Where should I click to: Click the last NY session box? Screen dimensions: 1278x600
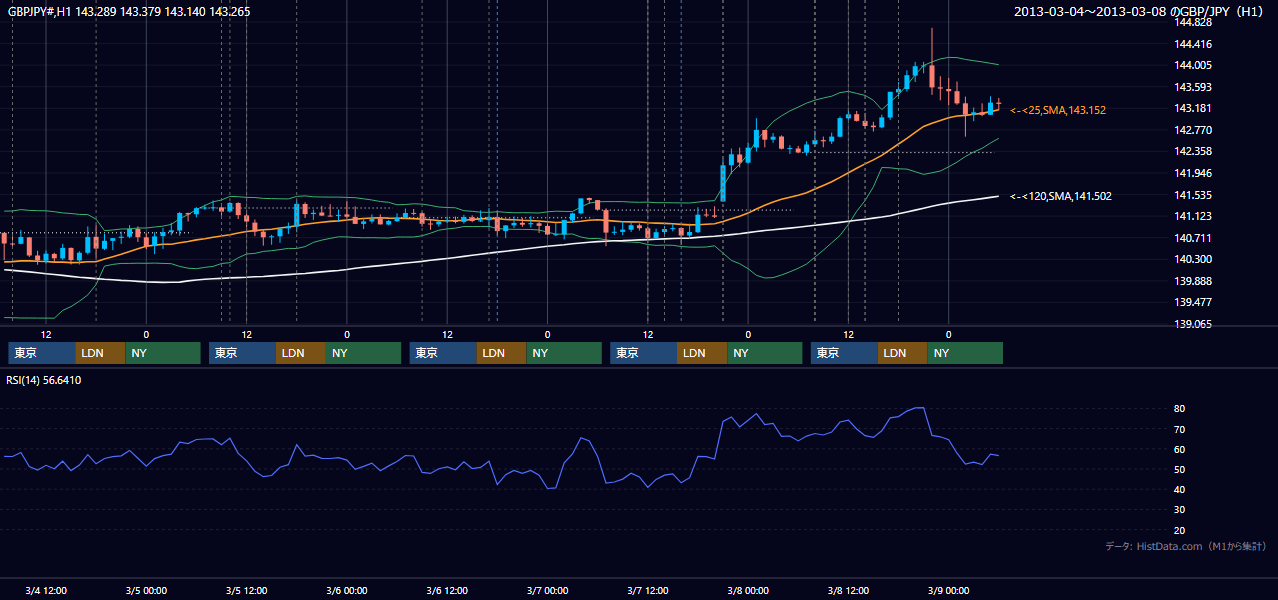(x=965, y=353)
